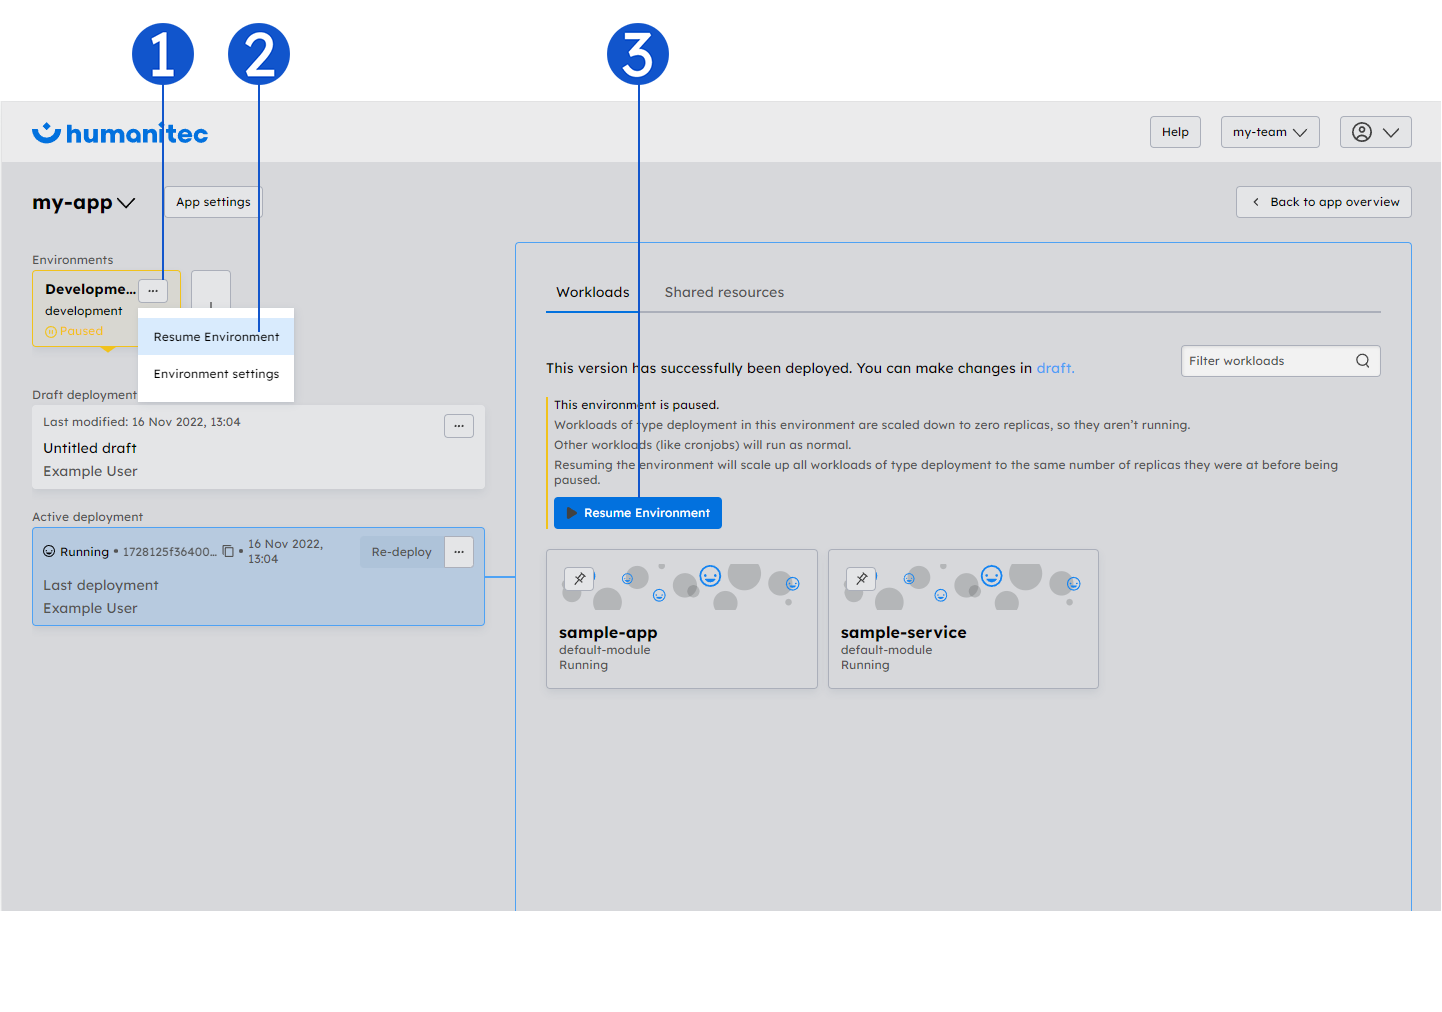
Task: Switch to the Shared resources tab
Action: pos(724,292)
